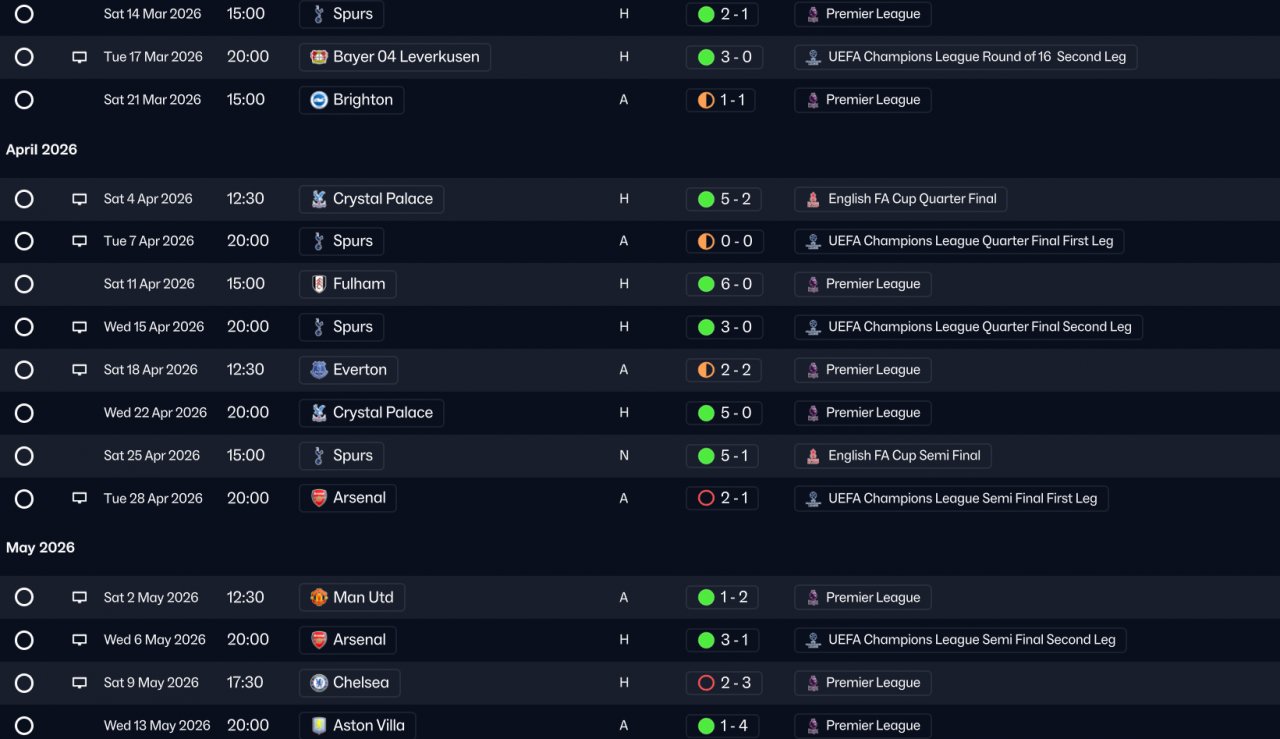Click the Man Utd club crest
Viewport: 1280px width, 739px height.
[319, 598]
